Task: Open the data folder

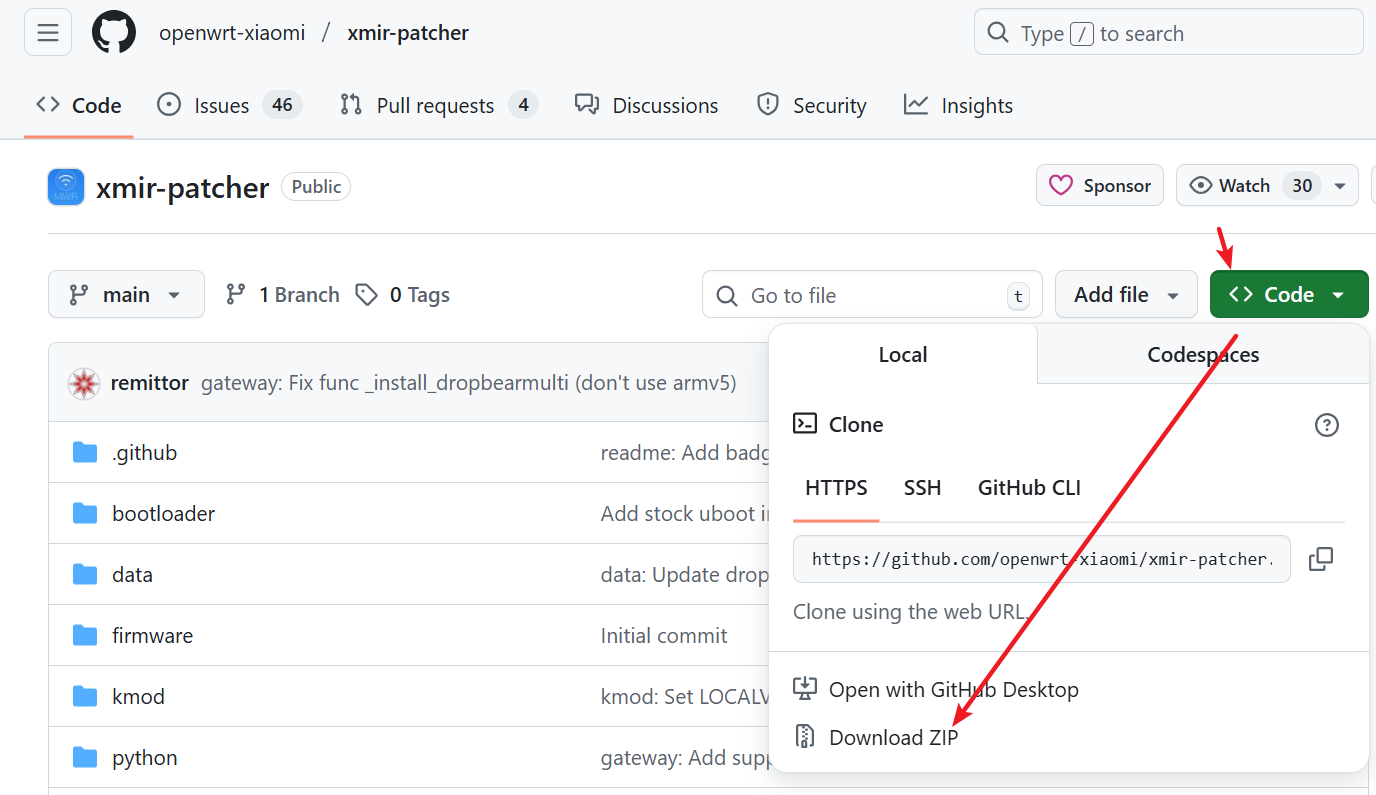Action: point(132,575)
